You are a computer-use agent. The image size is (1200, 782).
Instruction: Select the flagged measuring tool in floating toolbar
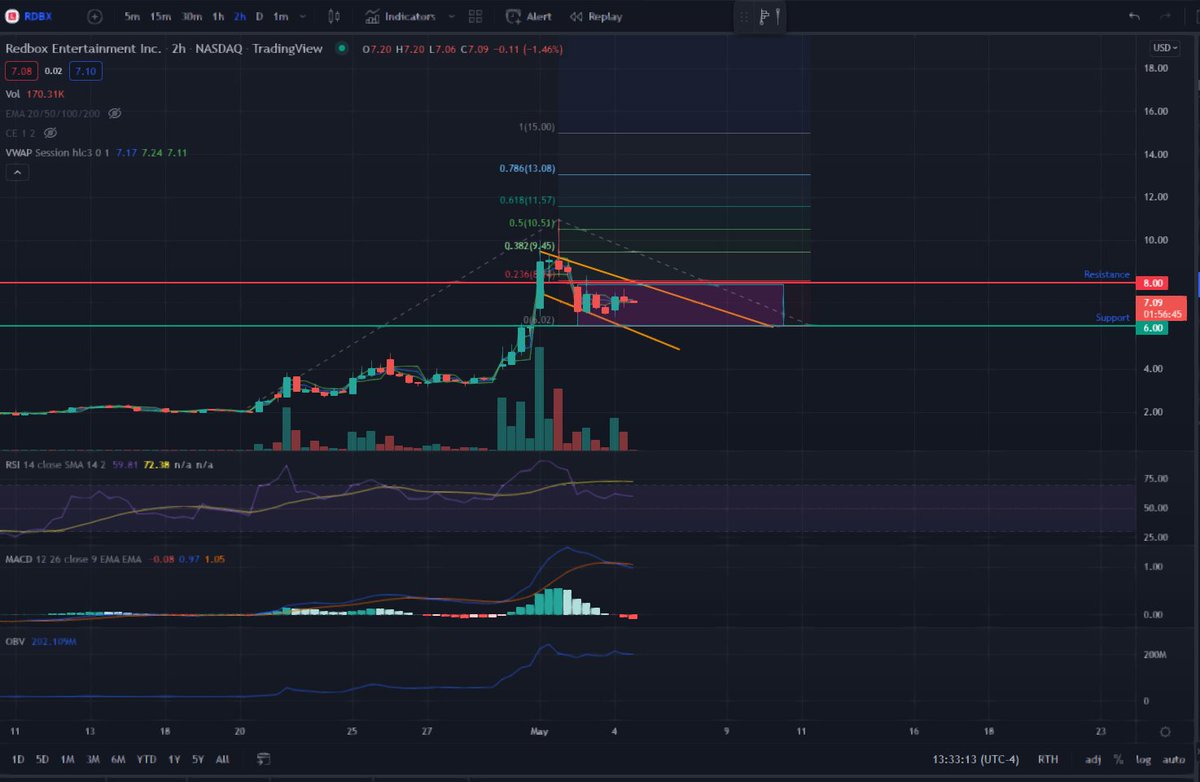click(765, 17)
